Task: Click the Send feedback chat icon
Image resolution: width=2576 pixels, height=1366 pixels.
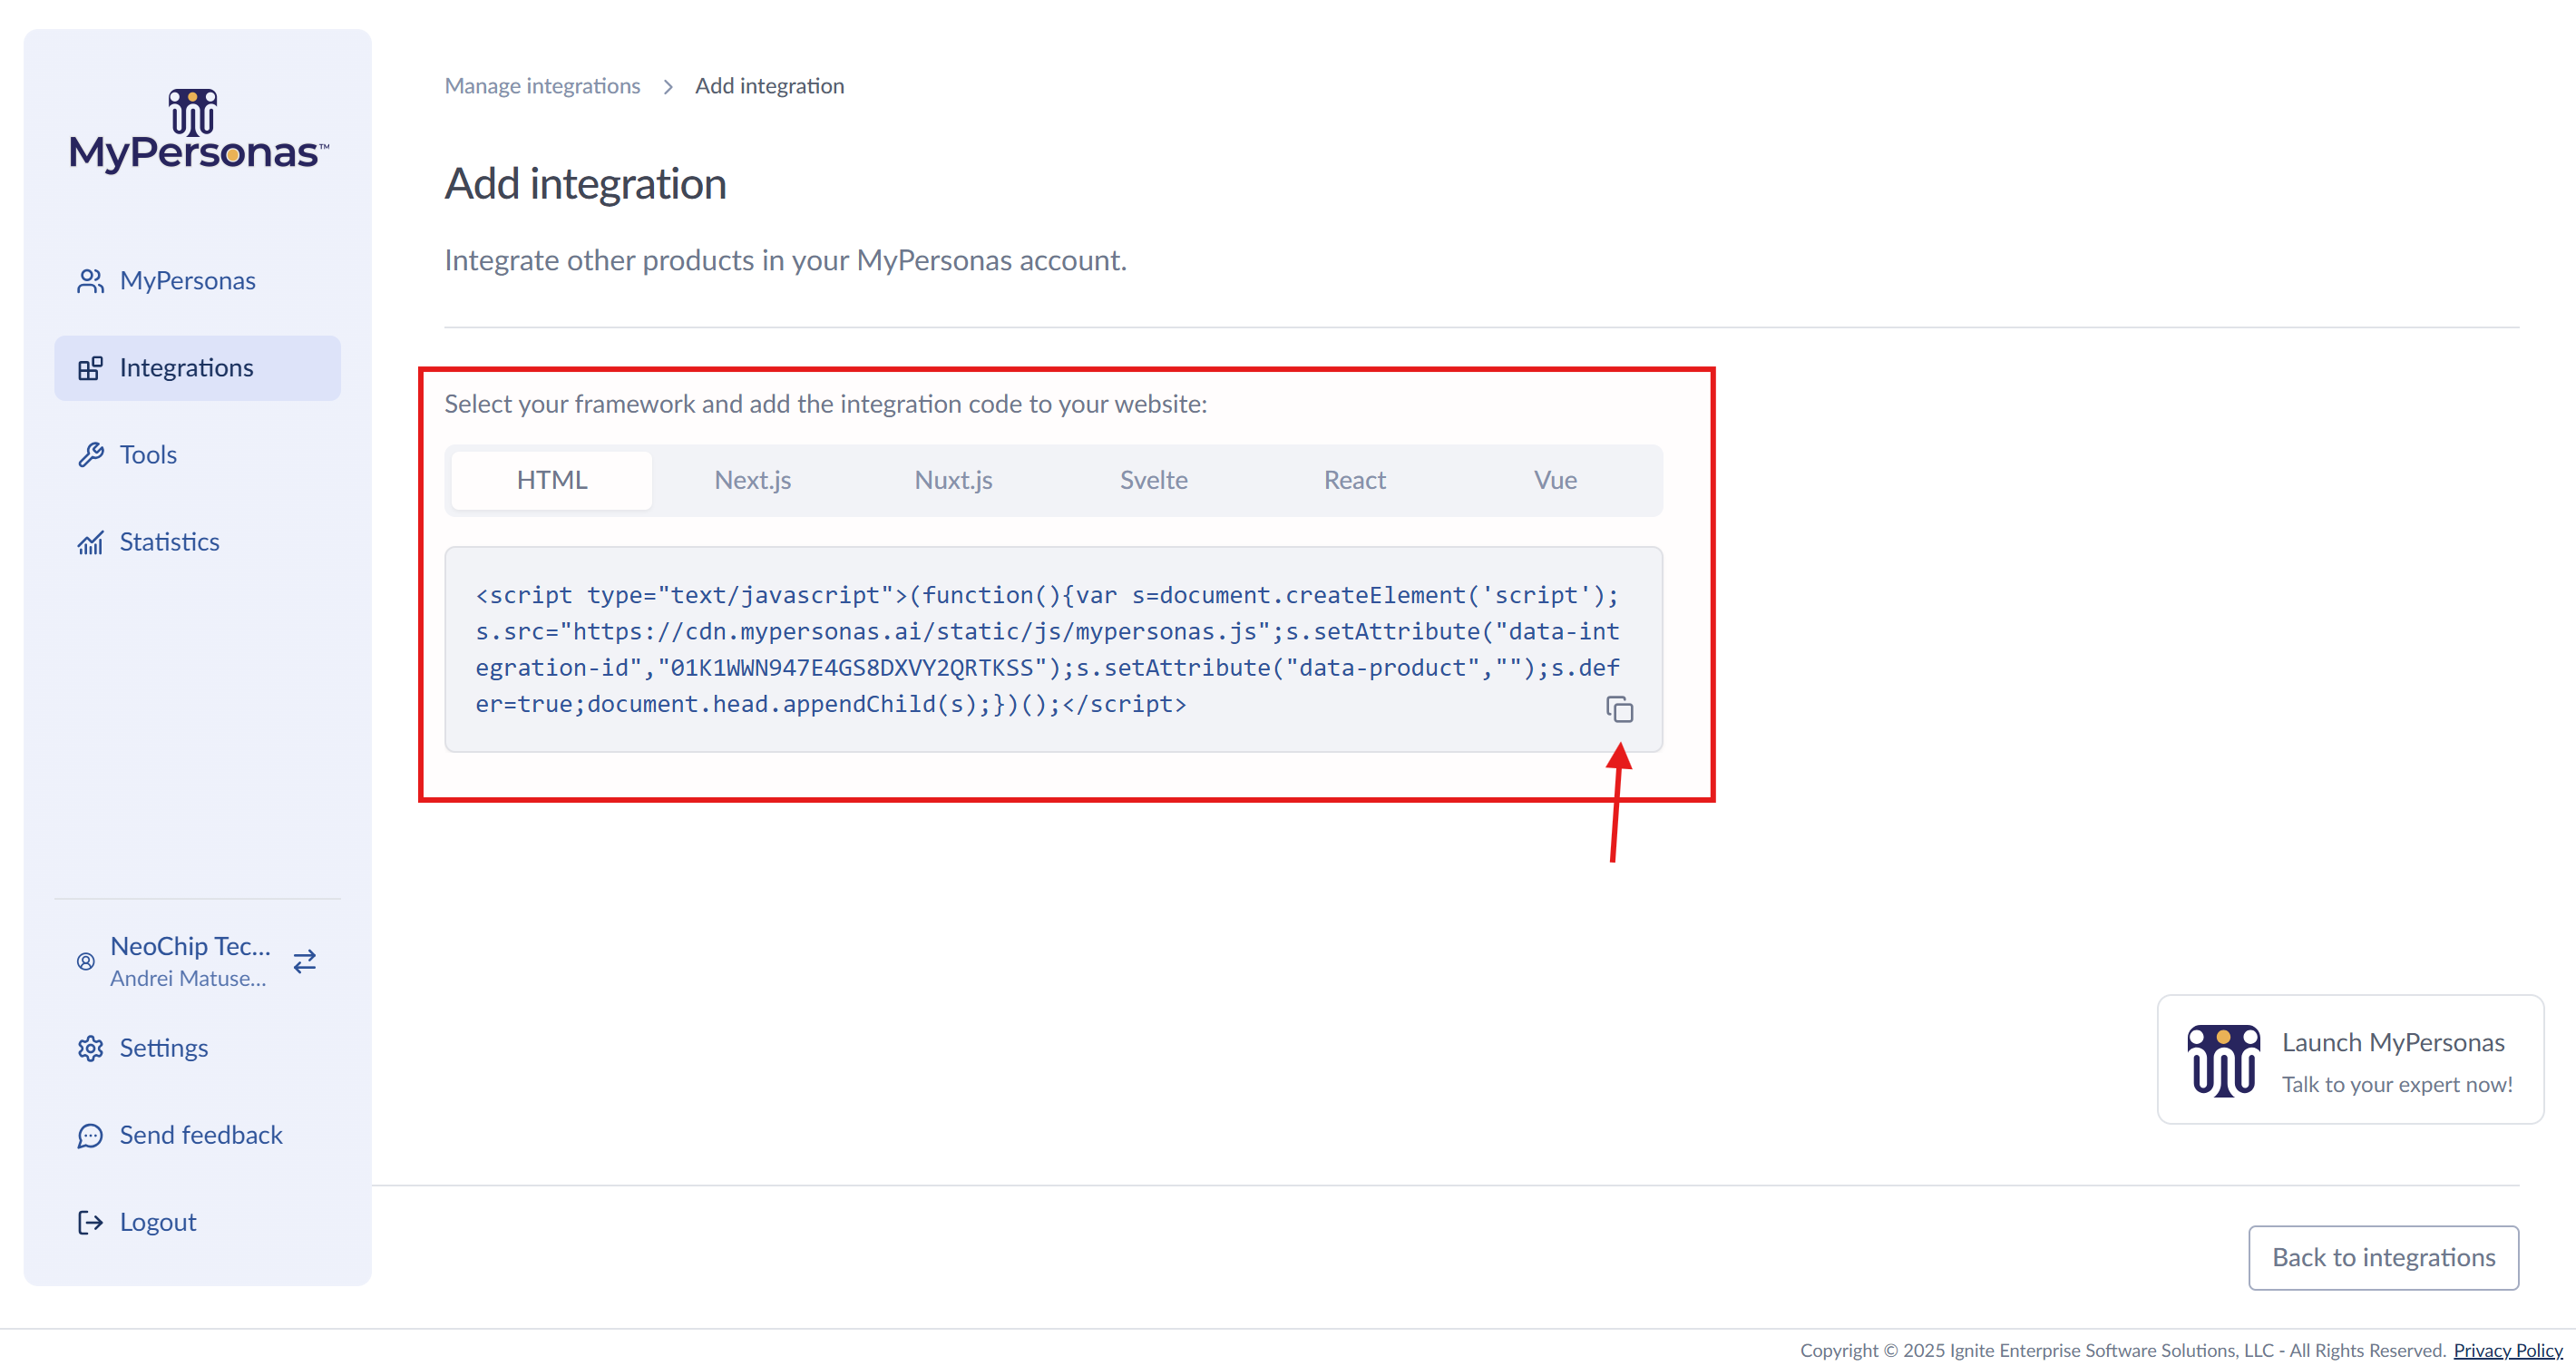Action: pyautogui.click(x=90, y=1135)
